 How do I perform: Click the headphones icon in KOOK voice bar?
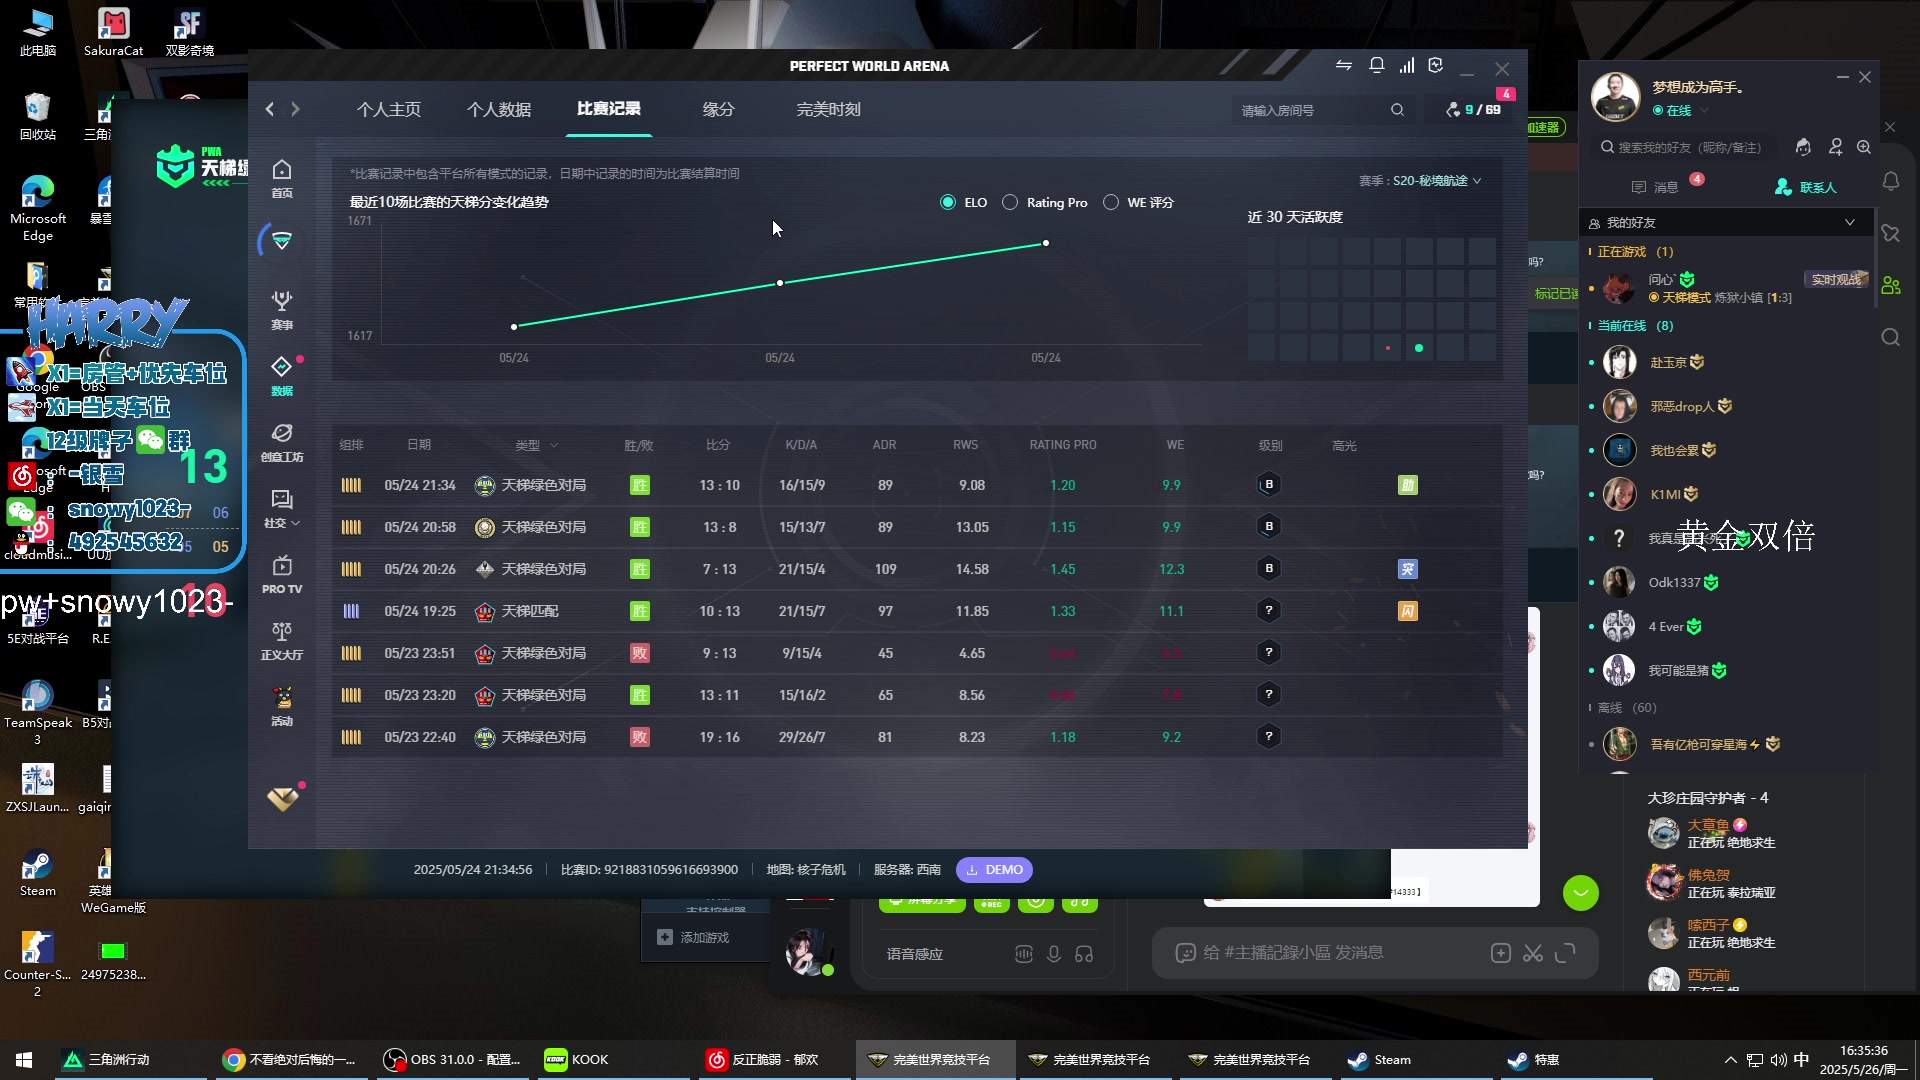(1084, 954)
